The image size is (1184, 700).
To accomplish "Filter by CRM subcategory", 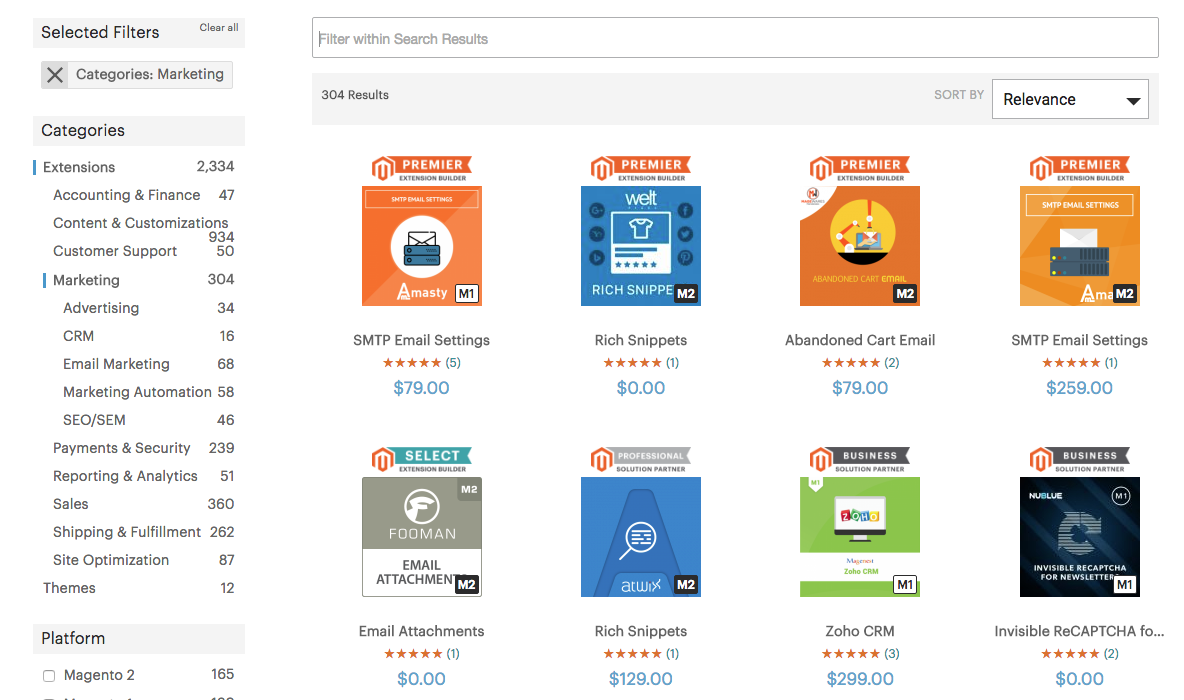I will coord(79,336).
